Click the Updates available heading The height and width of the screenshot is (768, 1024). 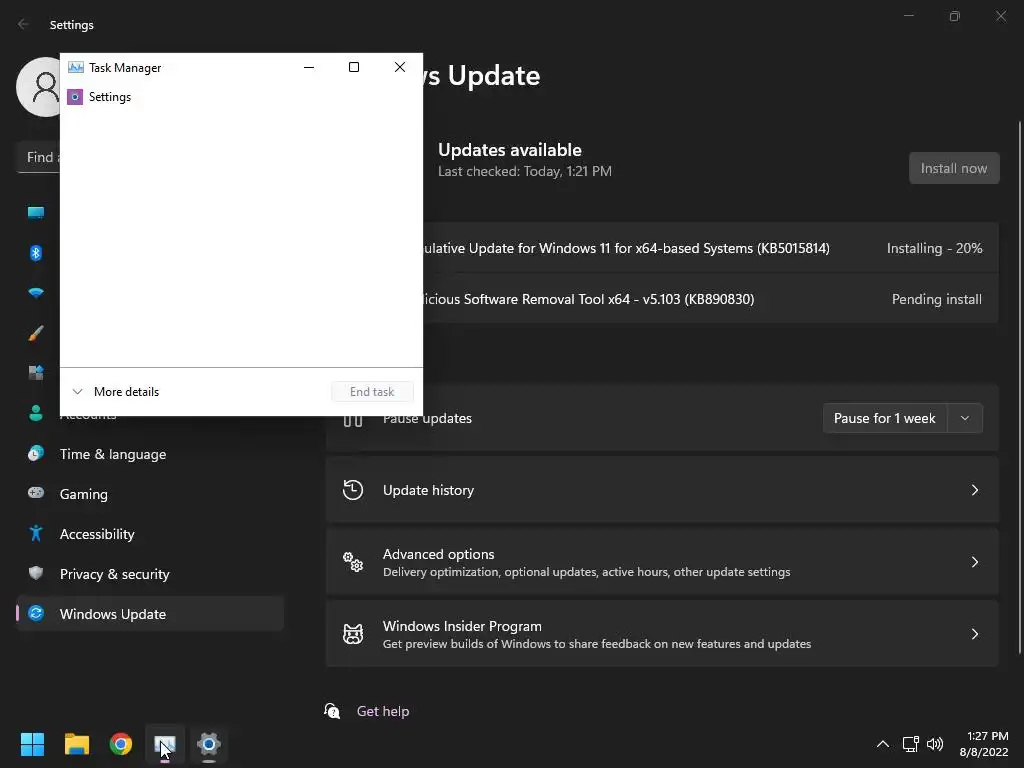(509, 150)
